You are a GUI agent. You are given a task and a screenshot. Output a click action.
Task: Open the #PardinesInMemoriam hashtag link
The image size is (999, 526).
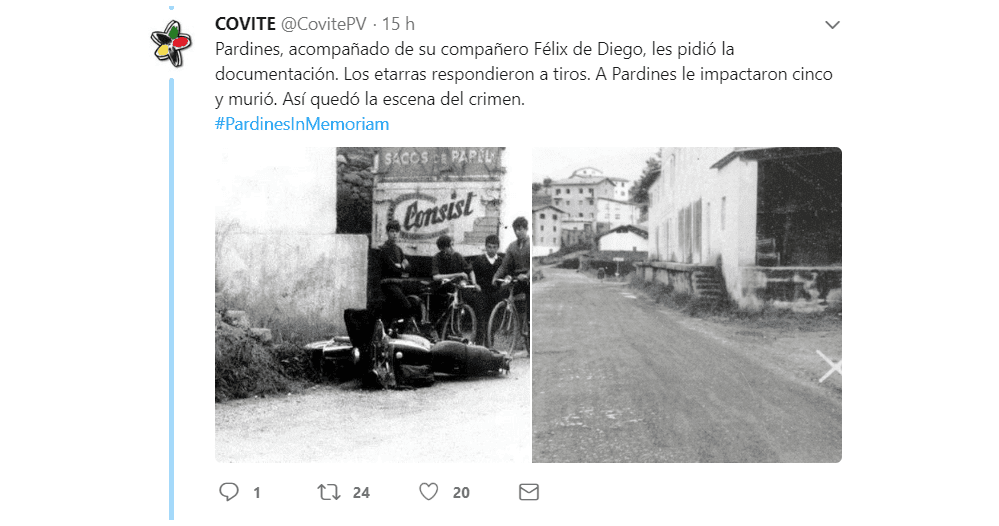302,124
